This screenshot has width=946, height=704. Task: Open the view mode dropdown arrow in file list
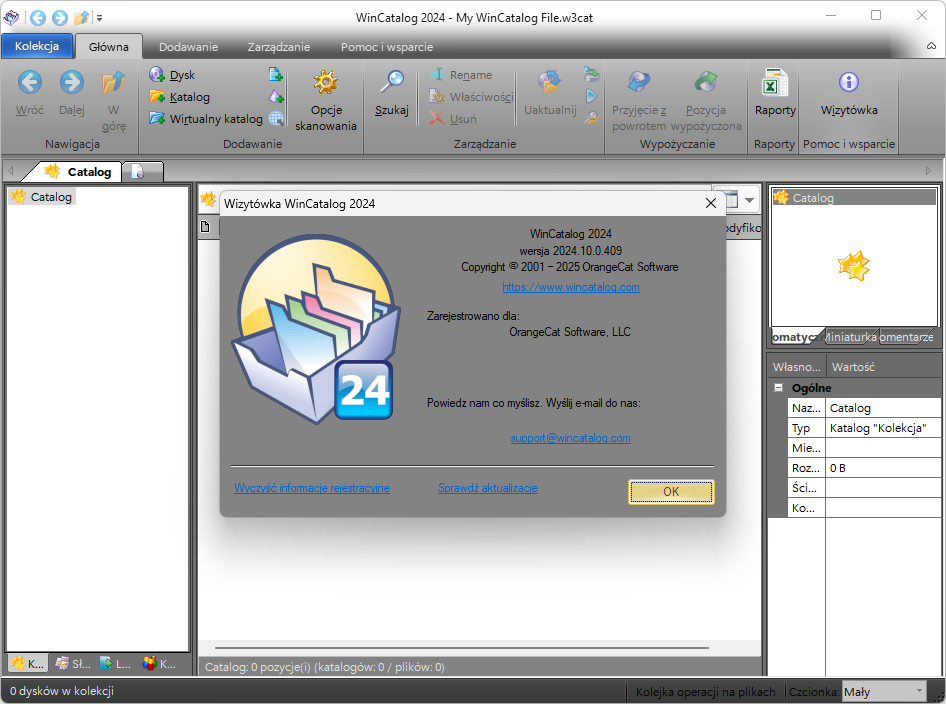(749, 200)
